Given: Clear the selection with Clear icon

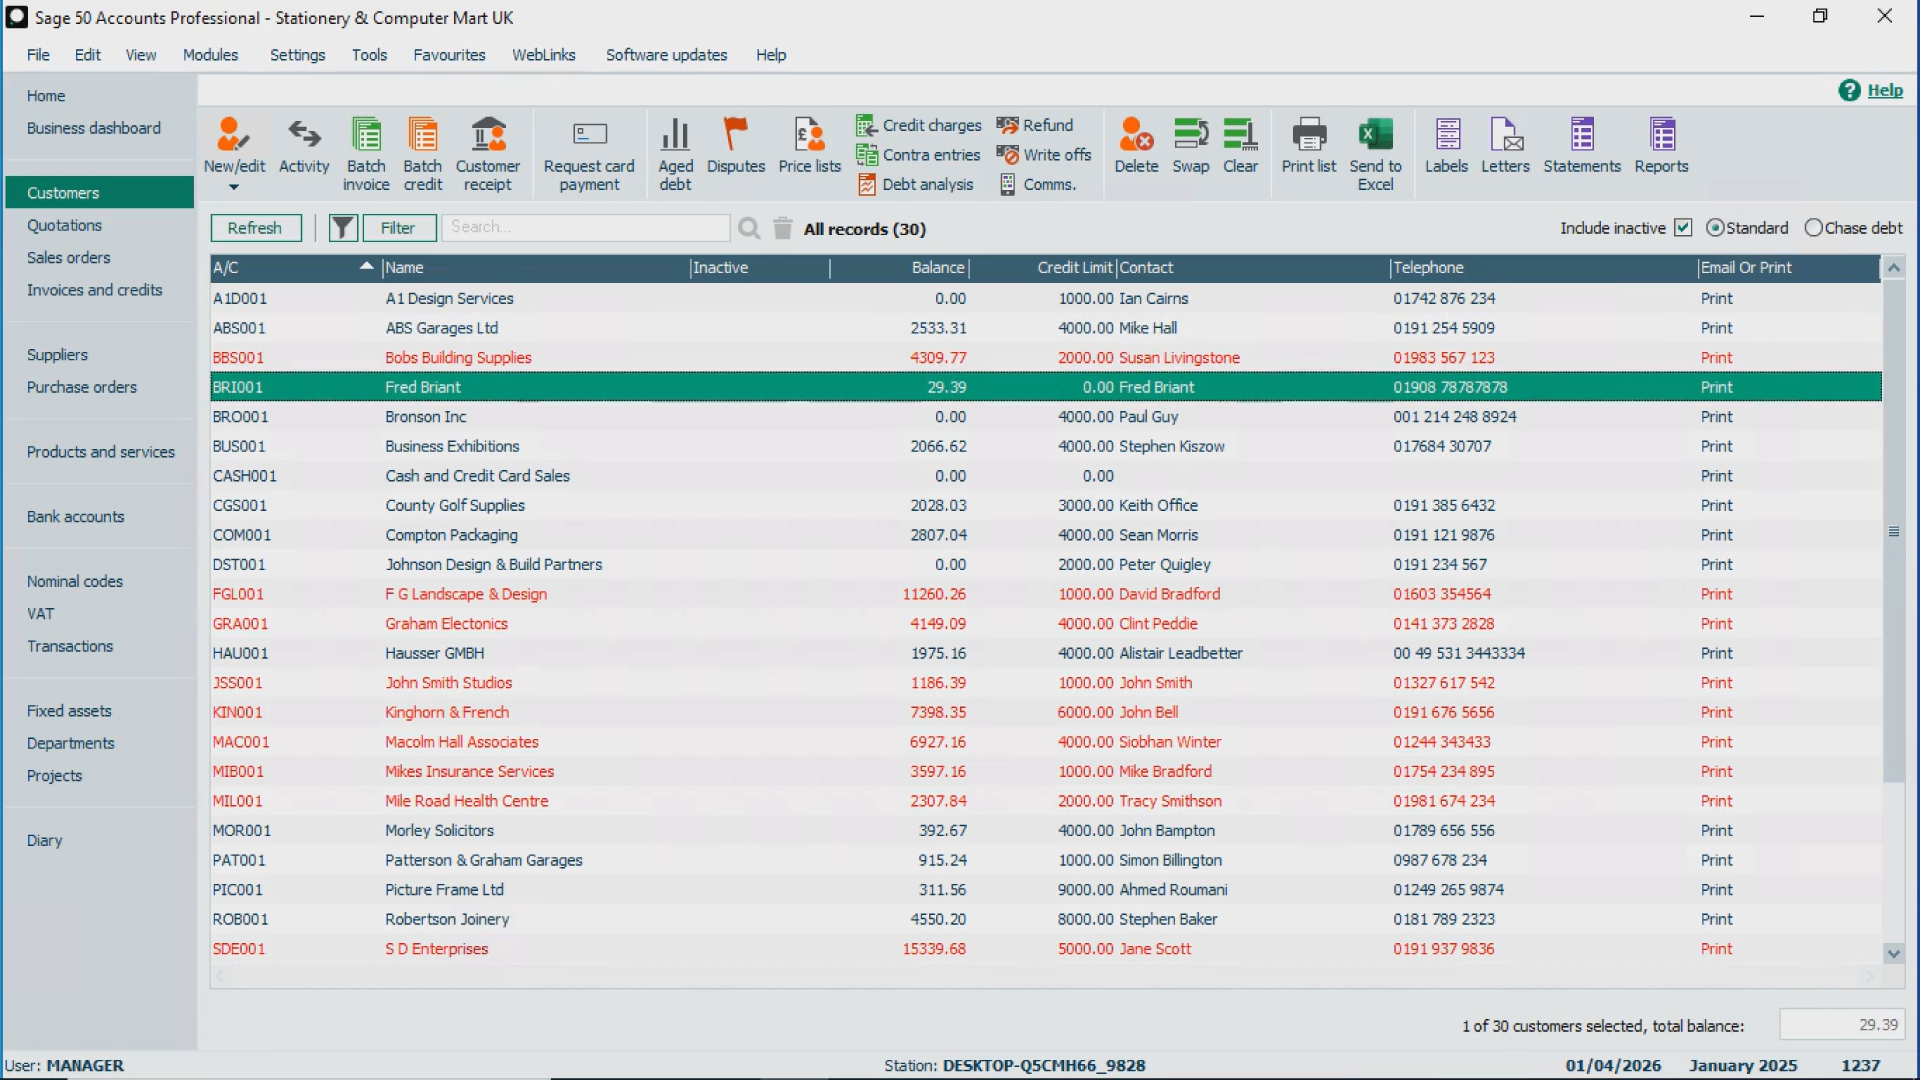Looking at the screenshot, I should coord(1241,146).
